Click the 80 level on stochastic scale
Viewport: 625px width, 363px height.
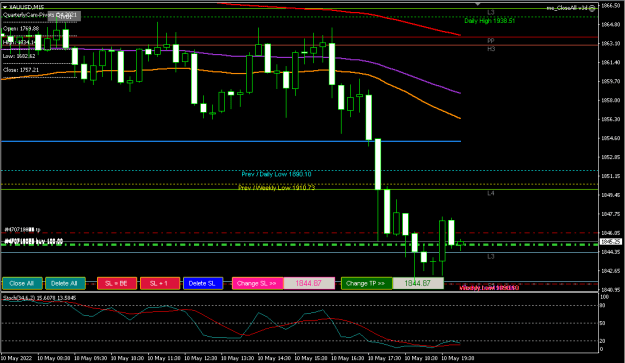tap(603, 305)
